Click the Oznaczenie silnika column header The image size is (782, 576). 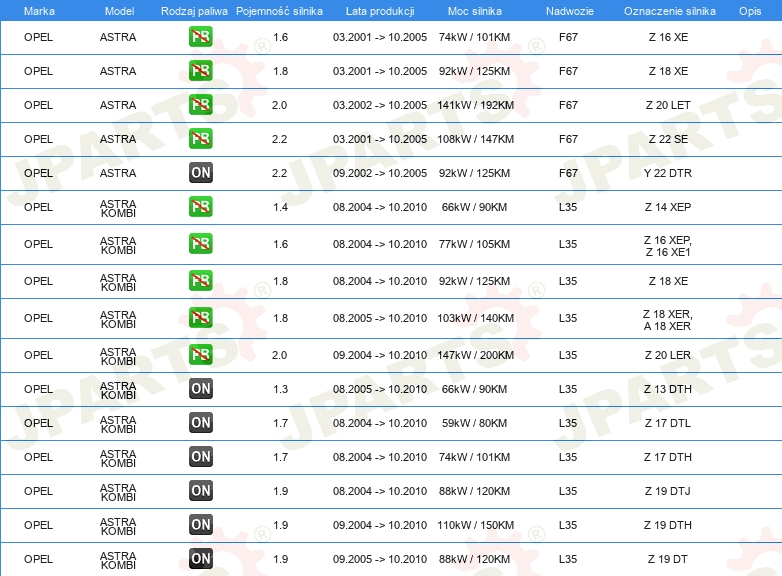[669, 11]
